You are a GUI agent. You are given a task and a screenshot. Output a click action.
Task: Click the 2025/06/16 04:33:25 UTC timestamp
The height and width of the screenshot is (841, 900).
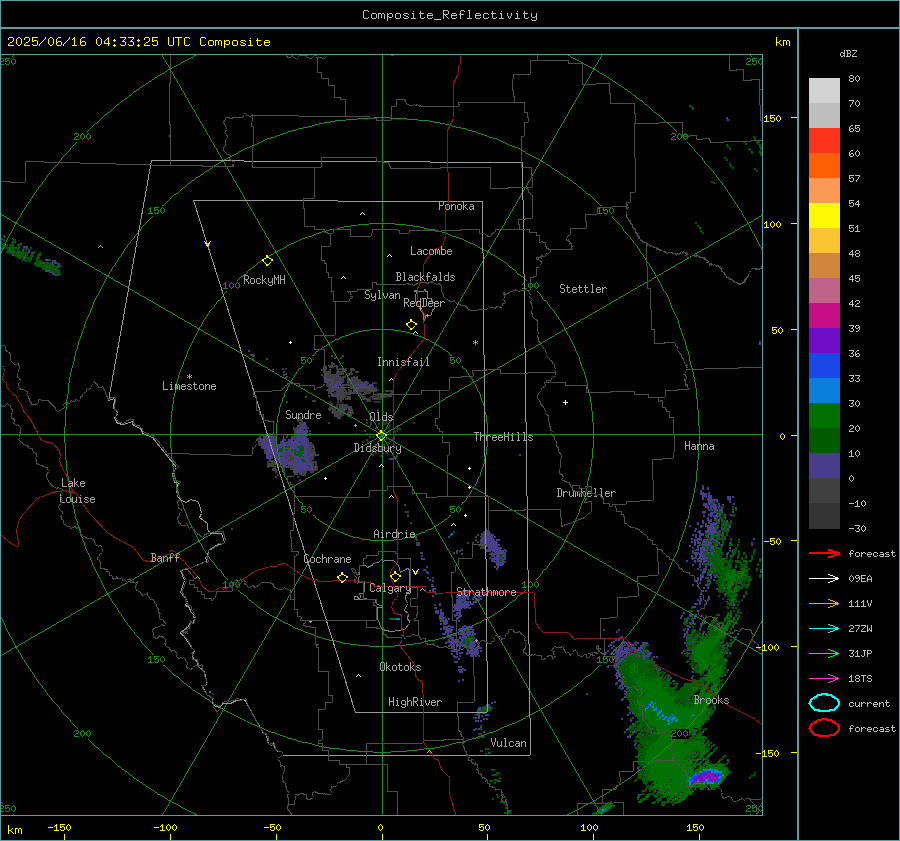[99, 42]
